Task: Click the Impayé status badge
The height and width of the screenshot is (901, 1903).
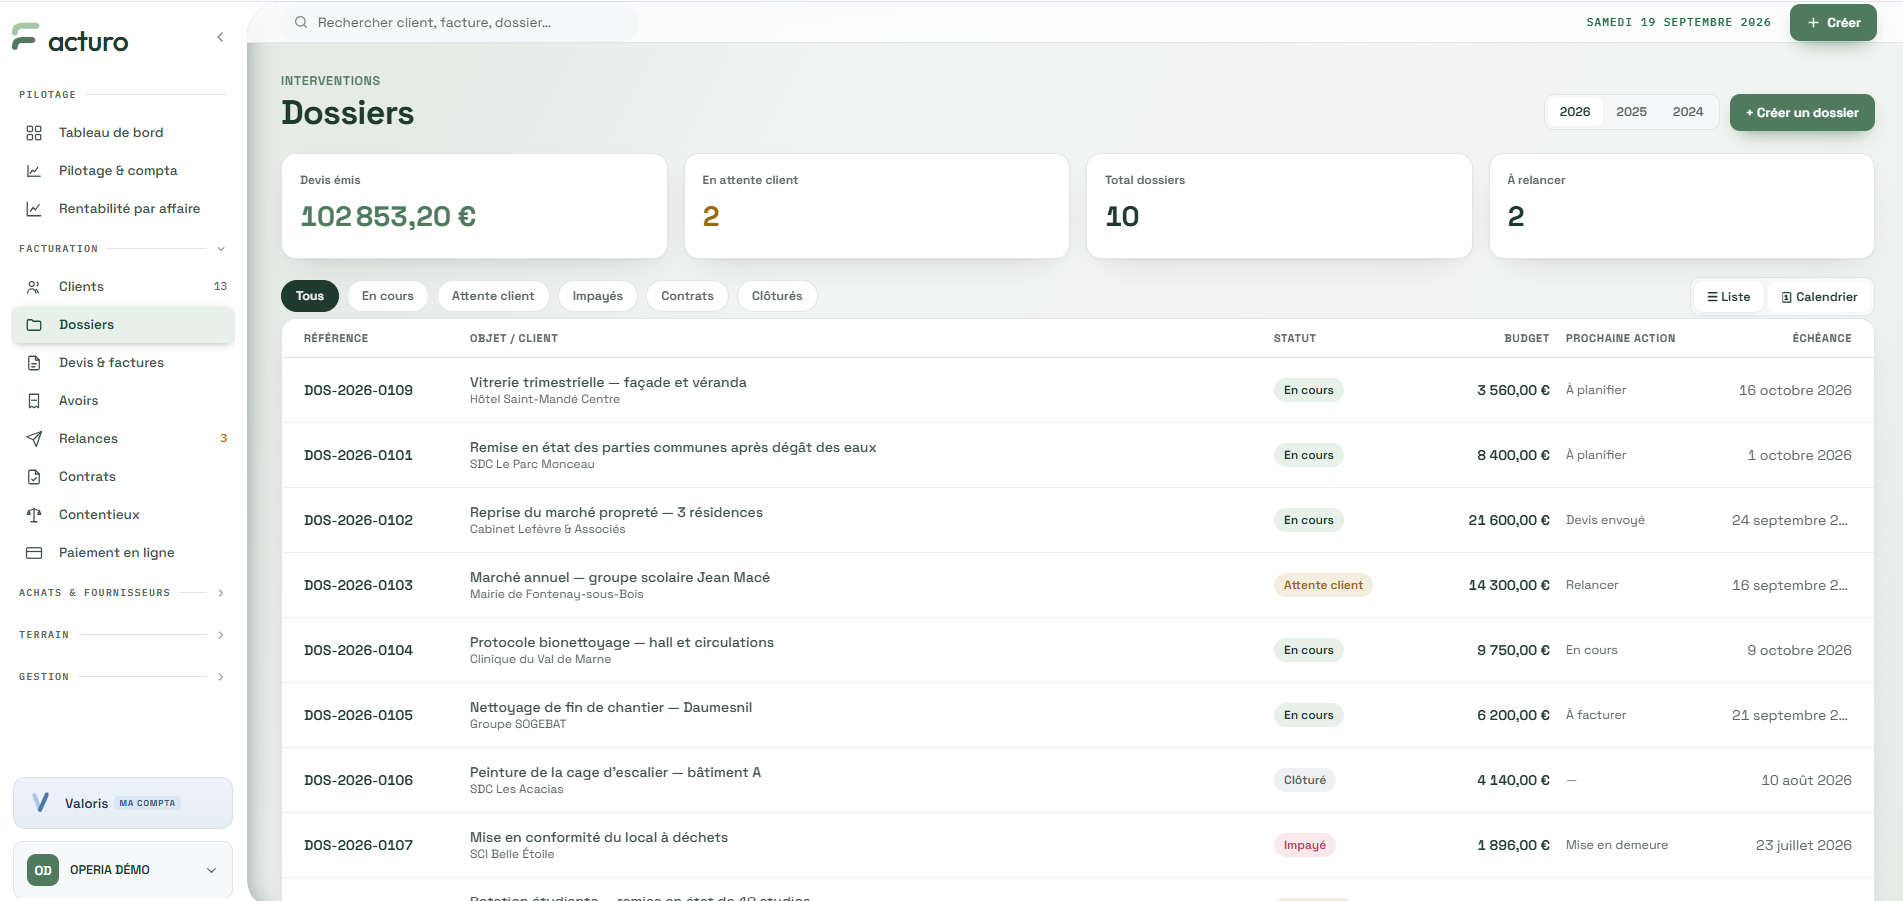Action: (x=1304, y=845)
